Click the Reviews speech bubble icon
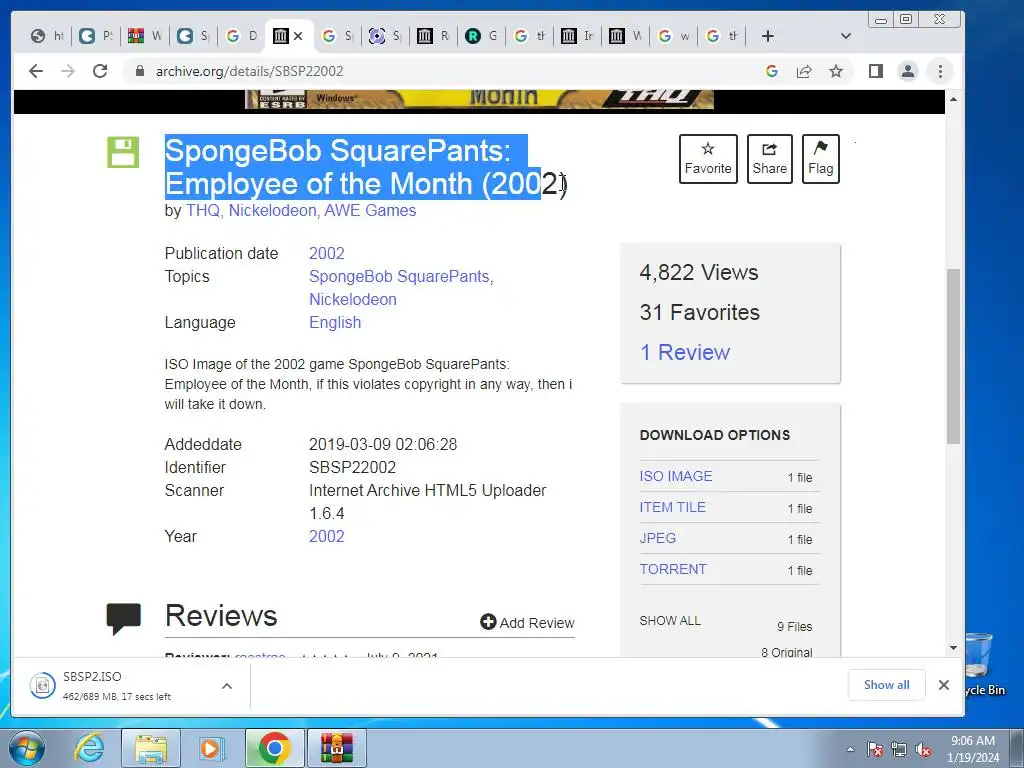The height and width of the screenshot is (768, 1024). pyautogui.click(x=123, y=618)
